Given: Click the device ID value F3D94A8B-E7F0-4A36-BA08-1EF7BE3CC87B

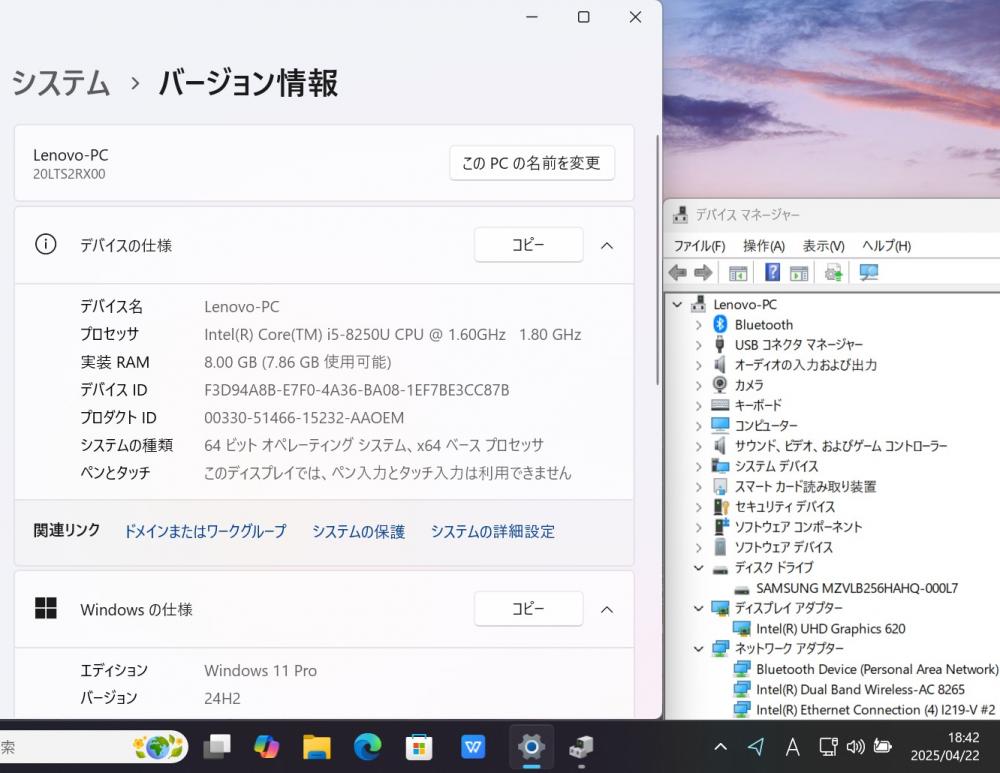Looking at the screenshot, I should pyautogui.click(x=357, y=390).
